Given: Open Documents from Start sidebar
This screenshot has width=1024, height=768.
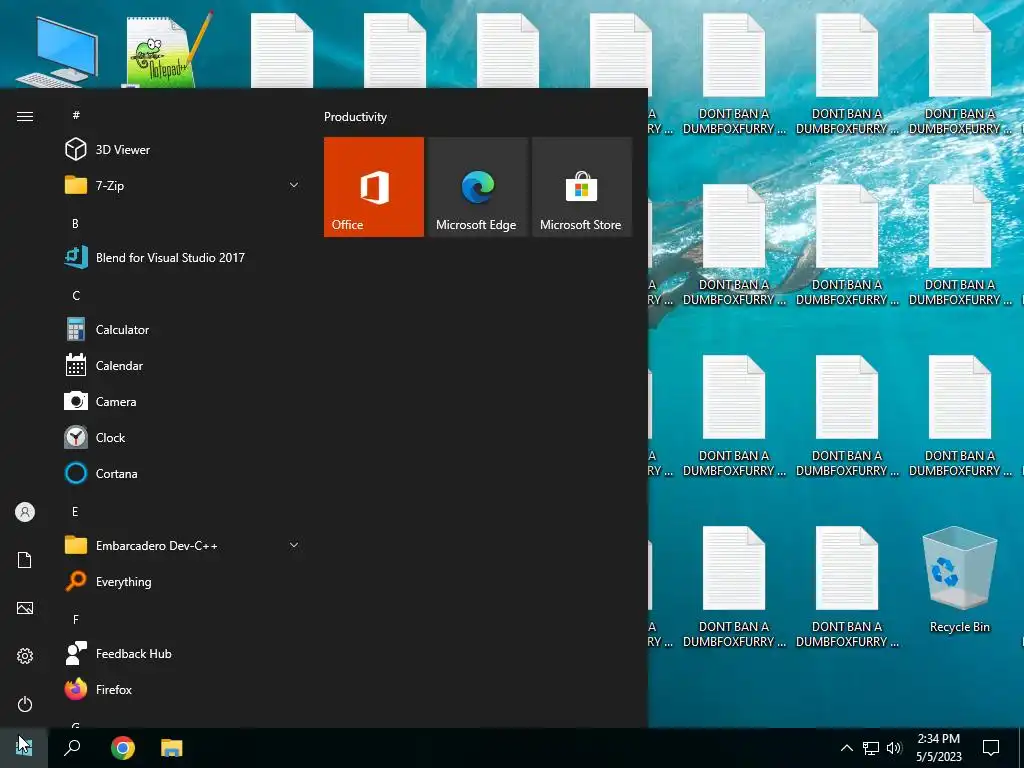Looking at the screenshot, I should tap(25, 560).
